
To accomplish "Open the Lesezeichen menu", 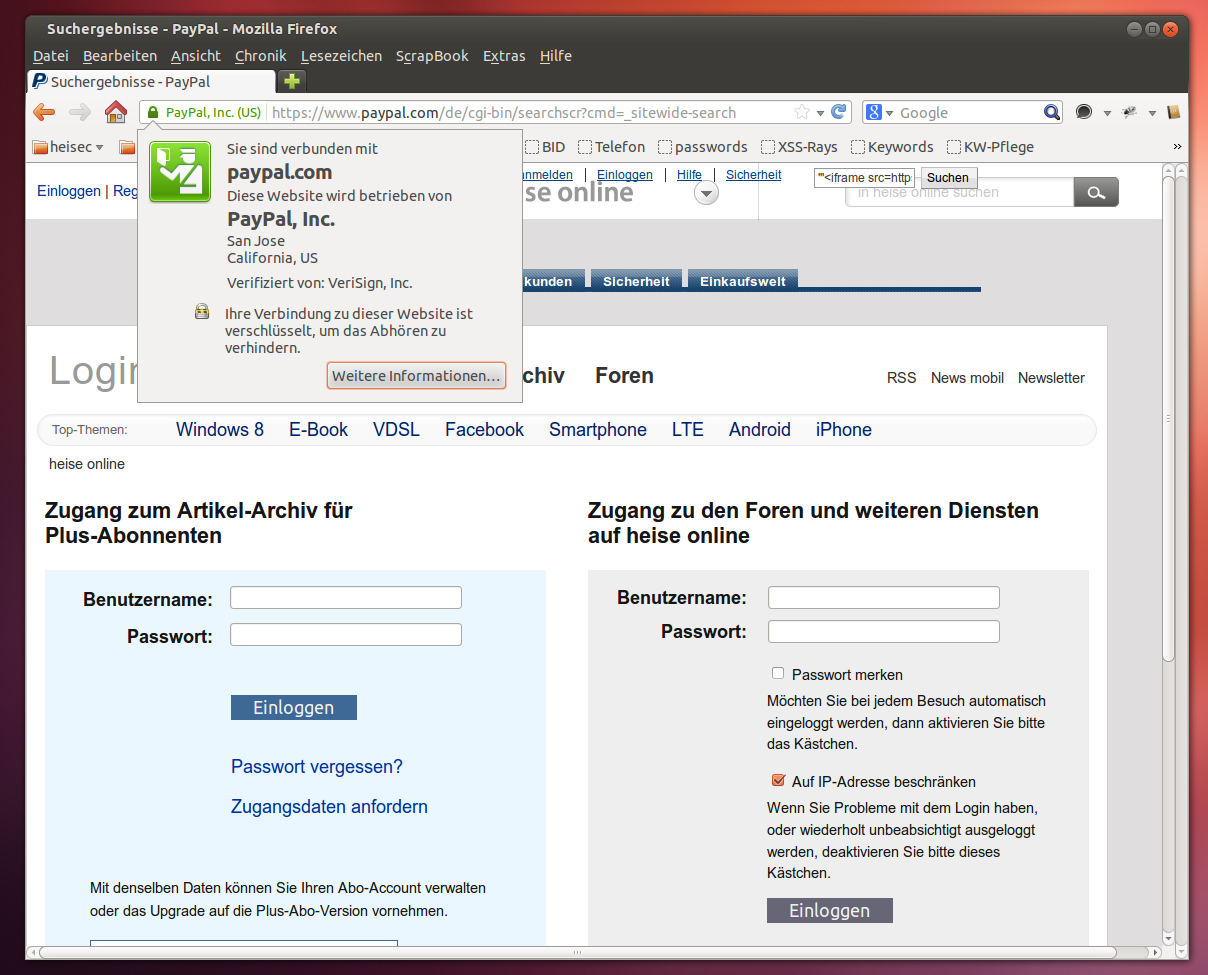I will tap(341, 56).
